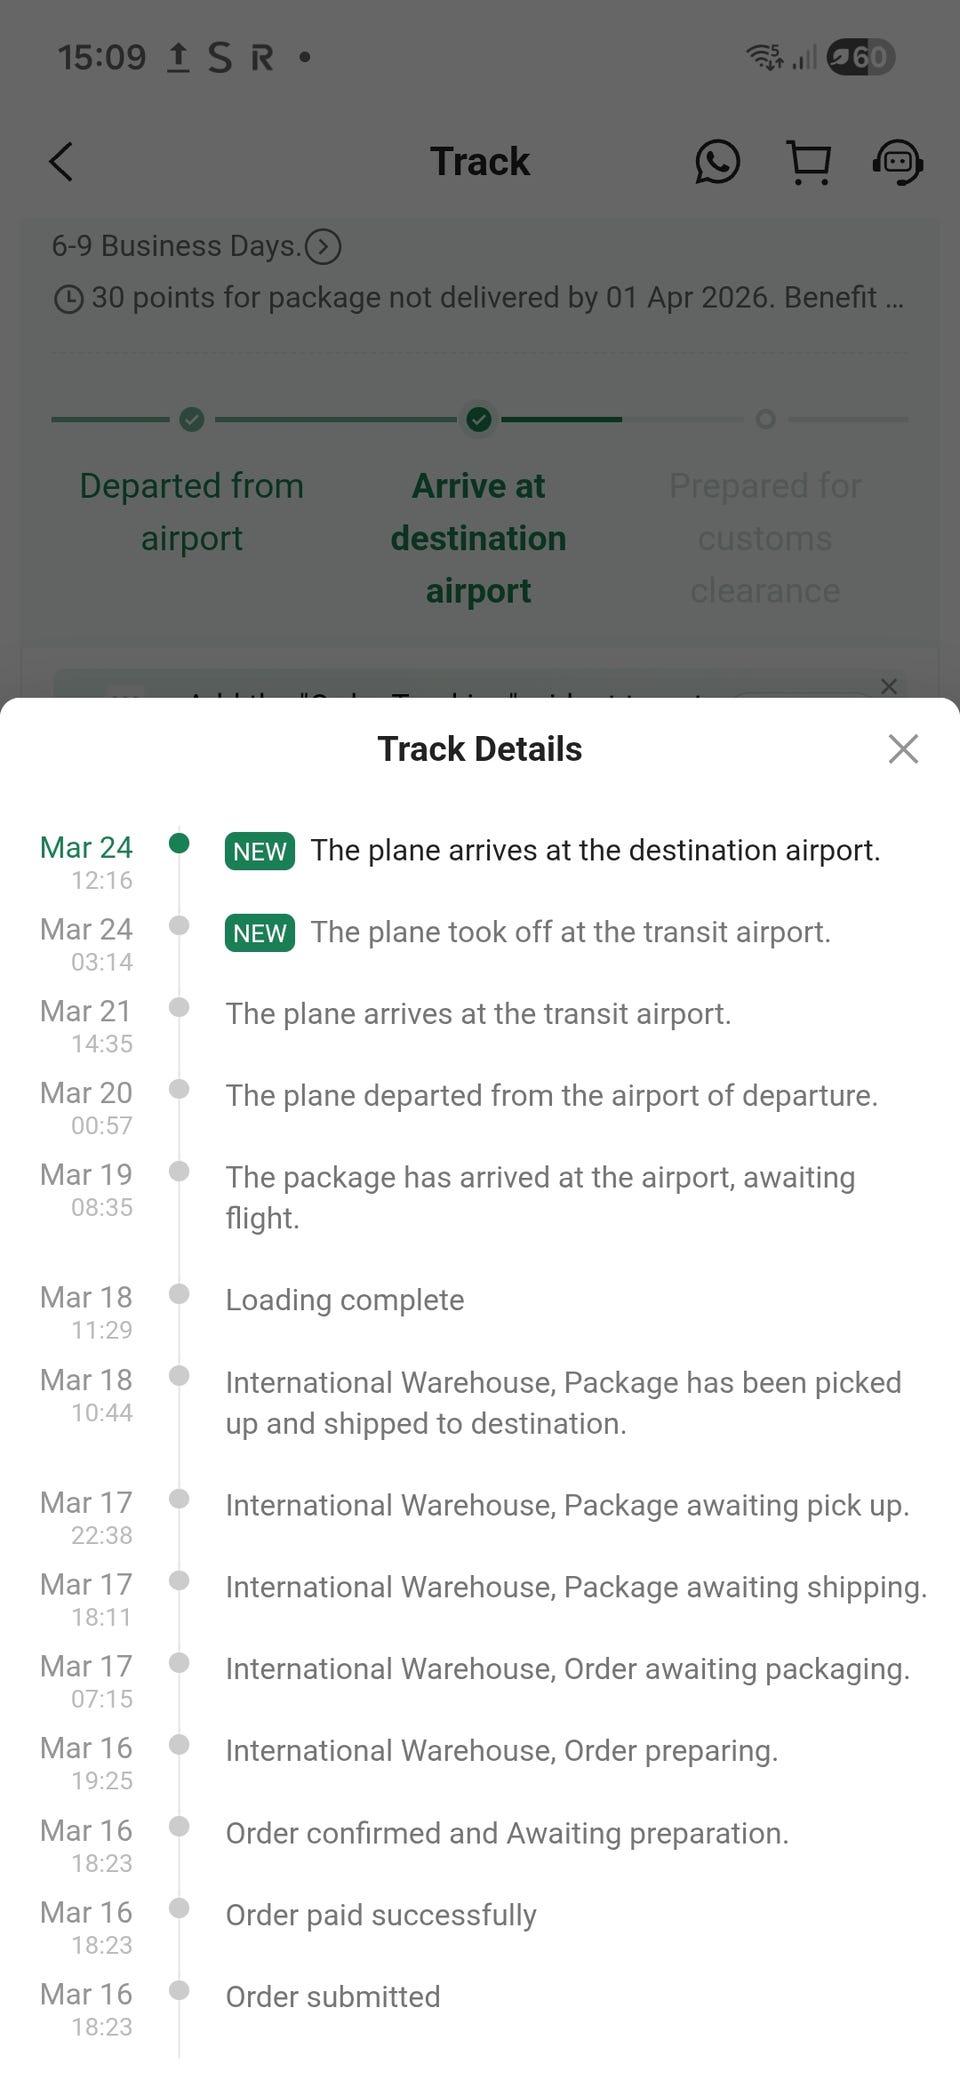Dismiss the banner behind the sheet
Image resolution: width=960 pixels, height=2080 pixels.
pyautogui.click(x=888, y=686)
